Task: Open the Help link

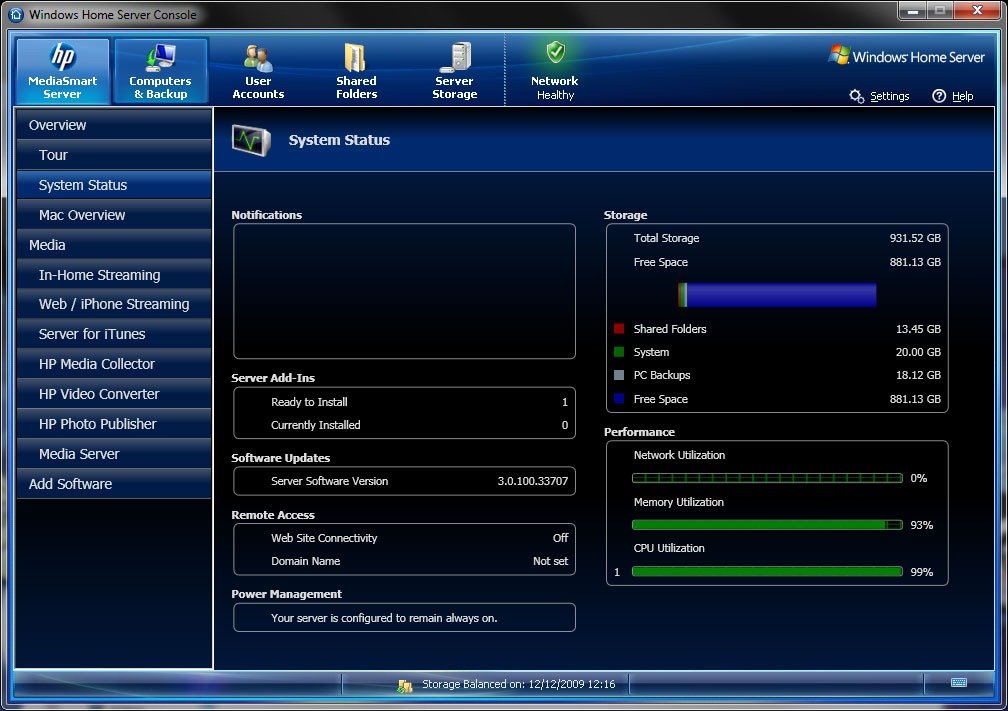Action: [962, 96]
